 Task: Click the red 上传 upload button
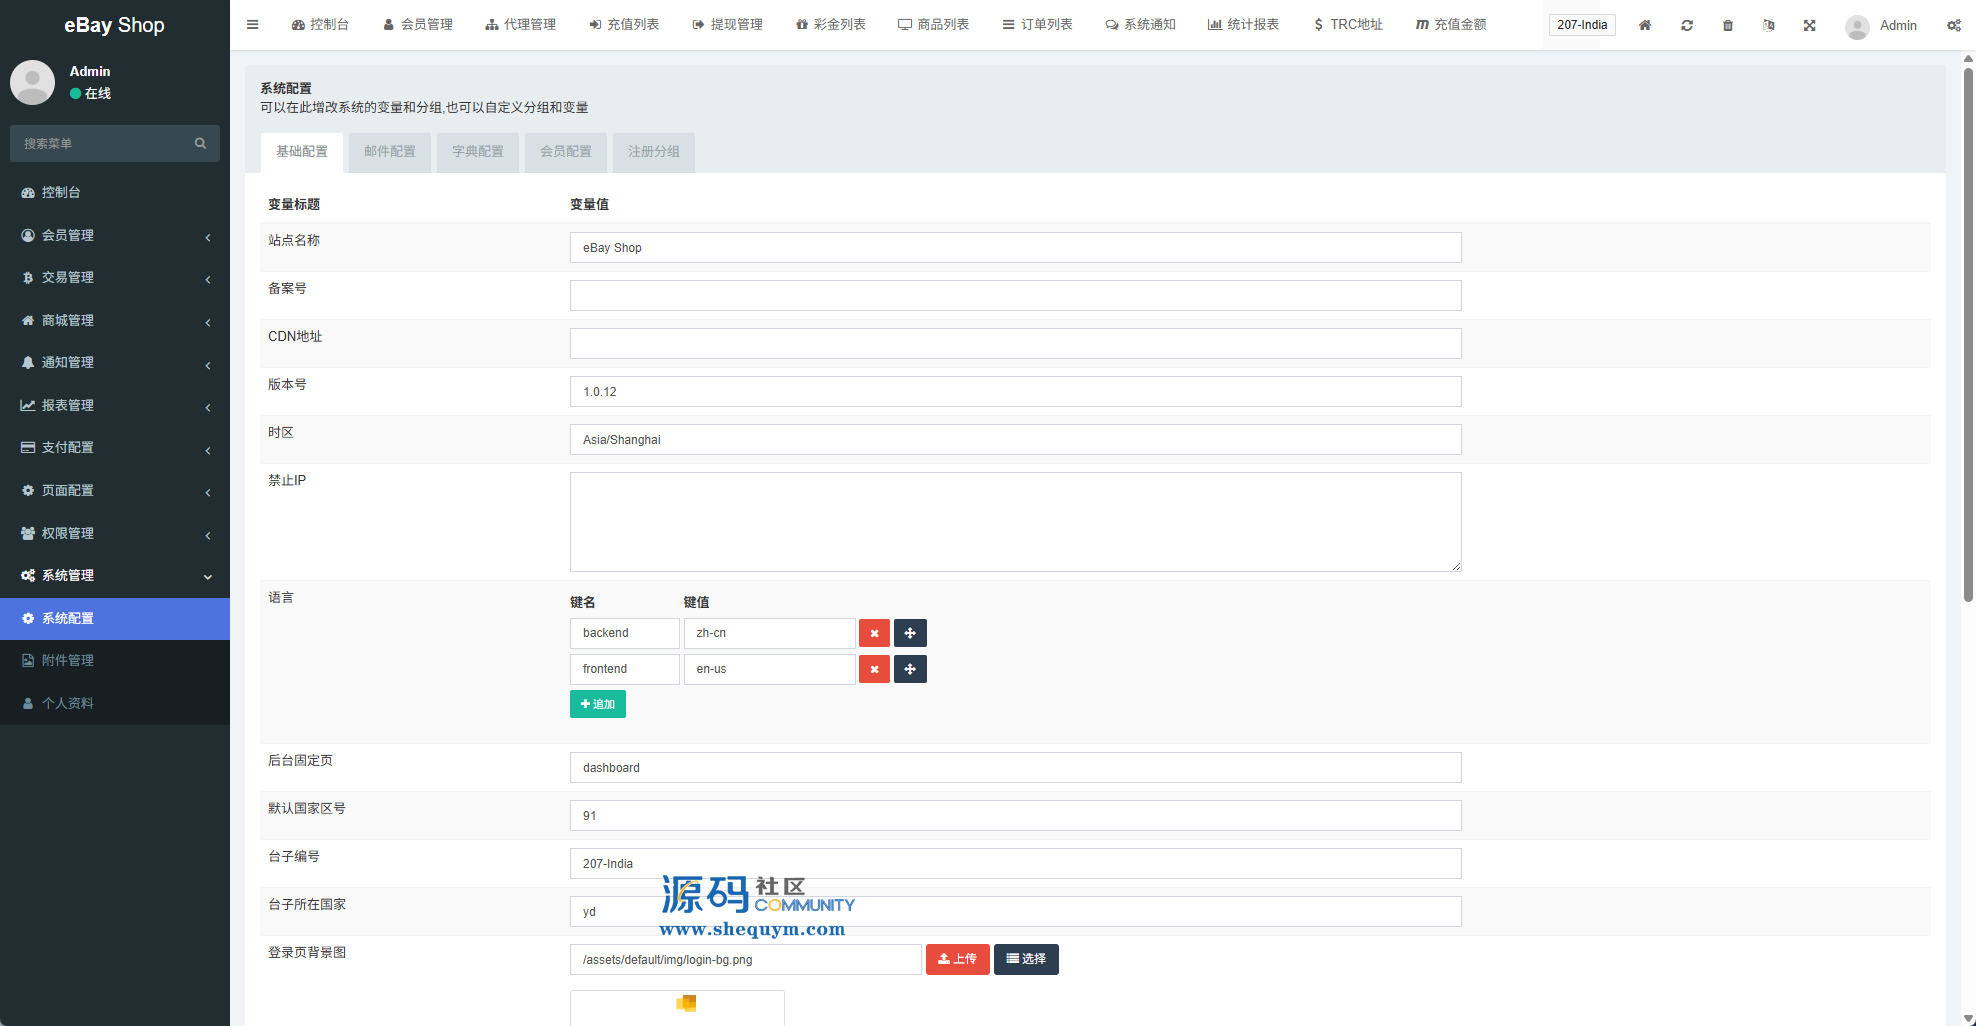point(957,959)
